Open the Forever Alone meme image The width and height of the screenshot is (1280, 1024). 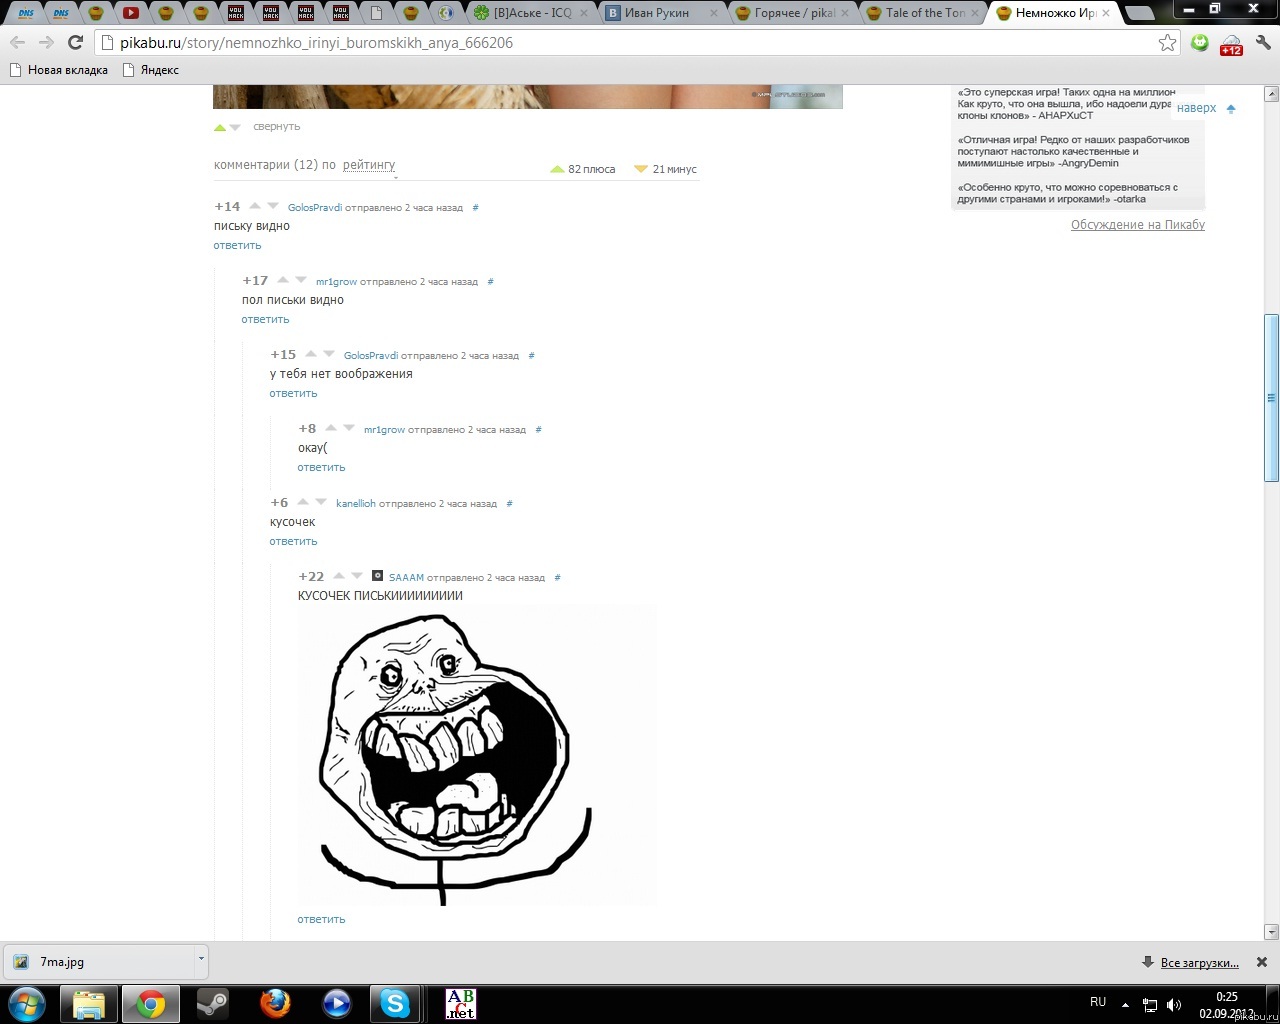pyautogui.click(x=476, y=756)
